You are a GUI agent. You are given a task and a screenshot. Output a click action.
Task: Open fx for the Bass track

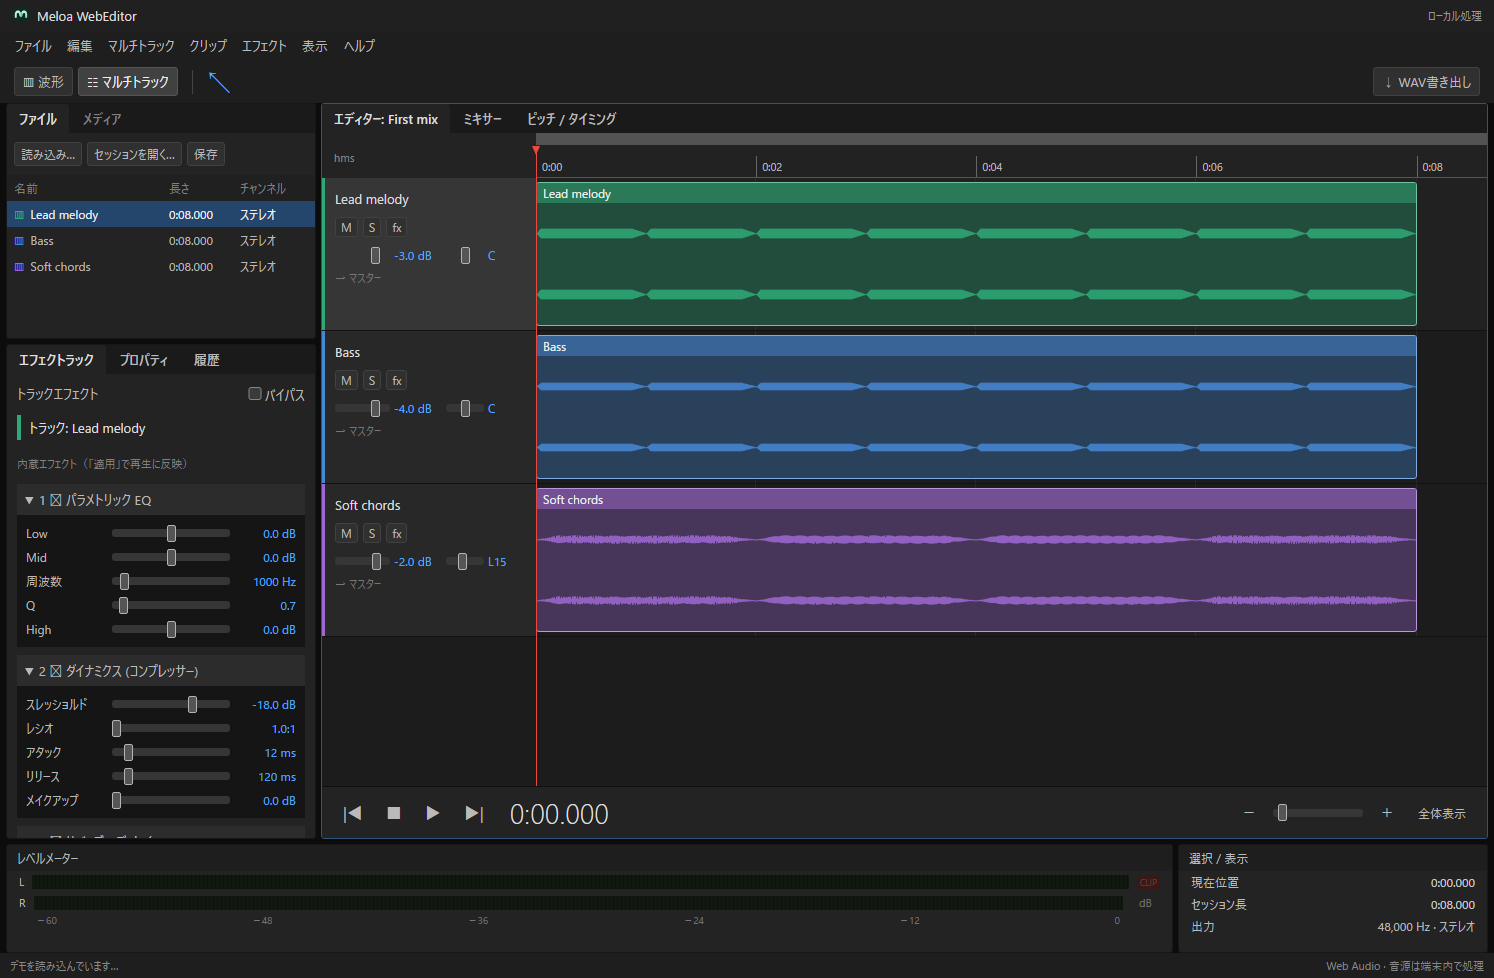point(397,381)
